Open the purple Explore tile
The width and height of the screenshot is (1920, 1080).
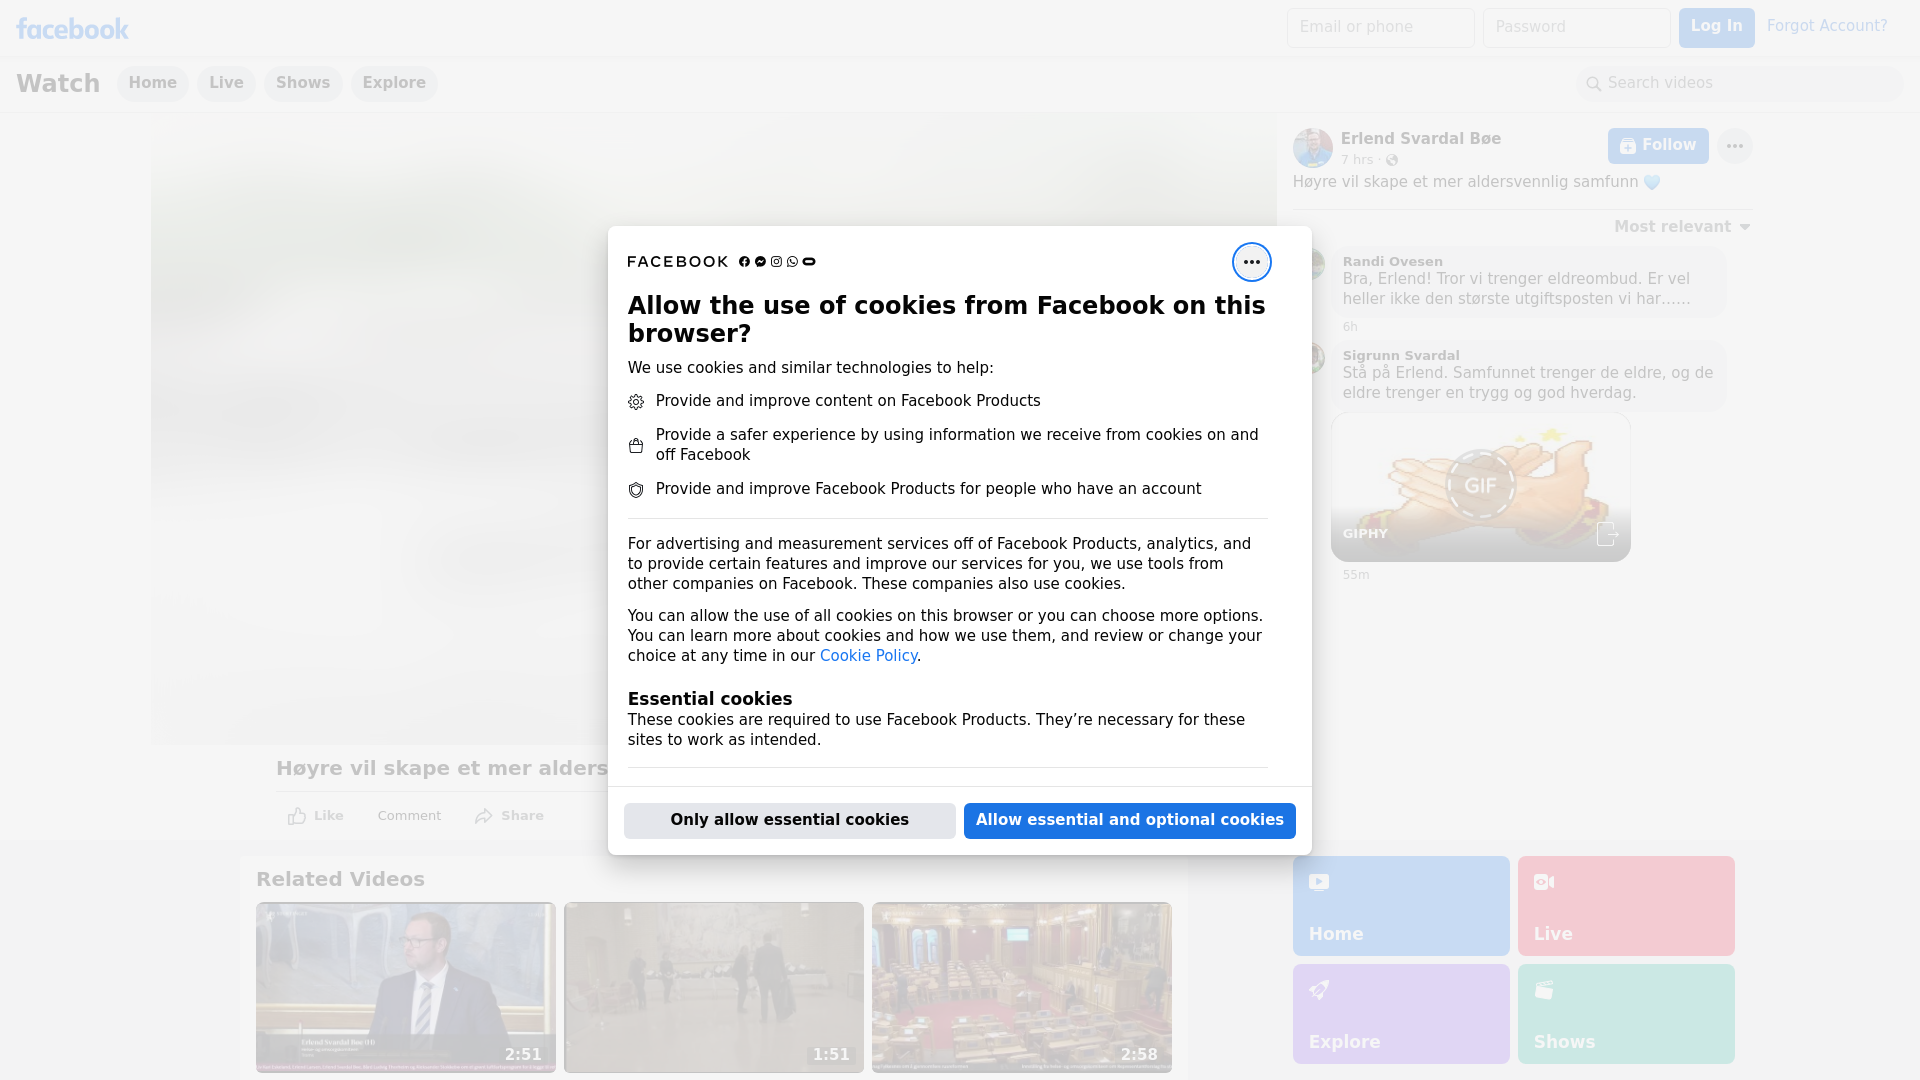1400,1014
